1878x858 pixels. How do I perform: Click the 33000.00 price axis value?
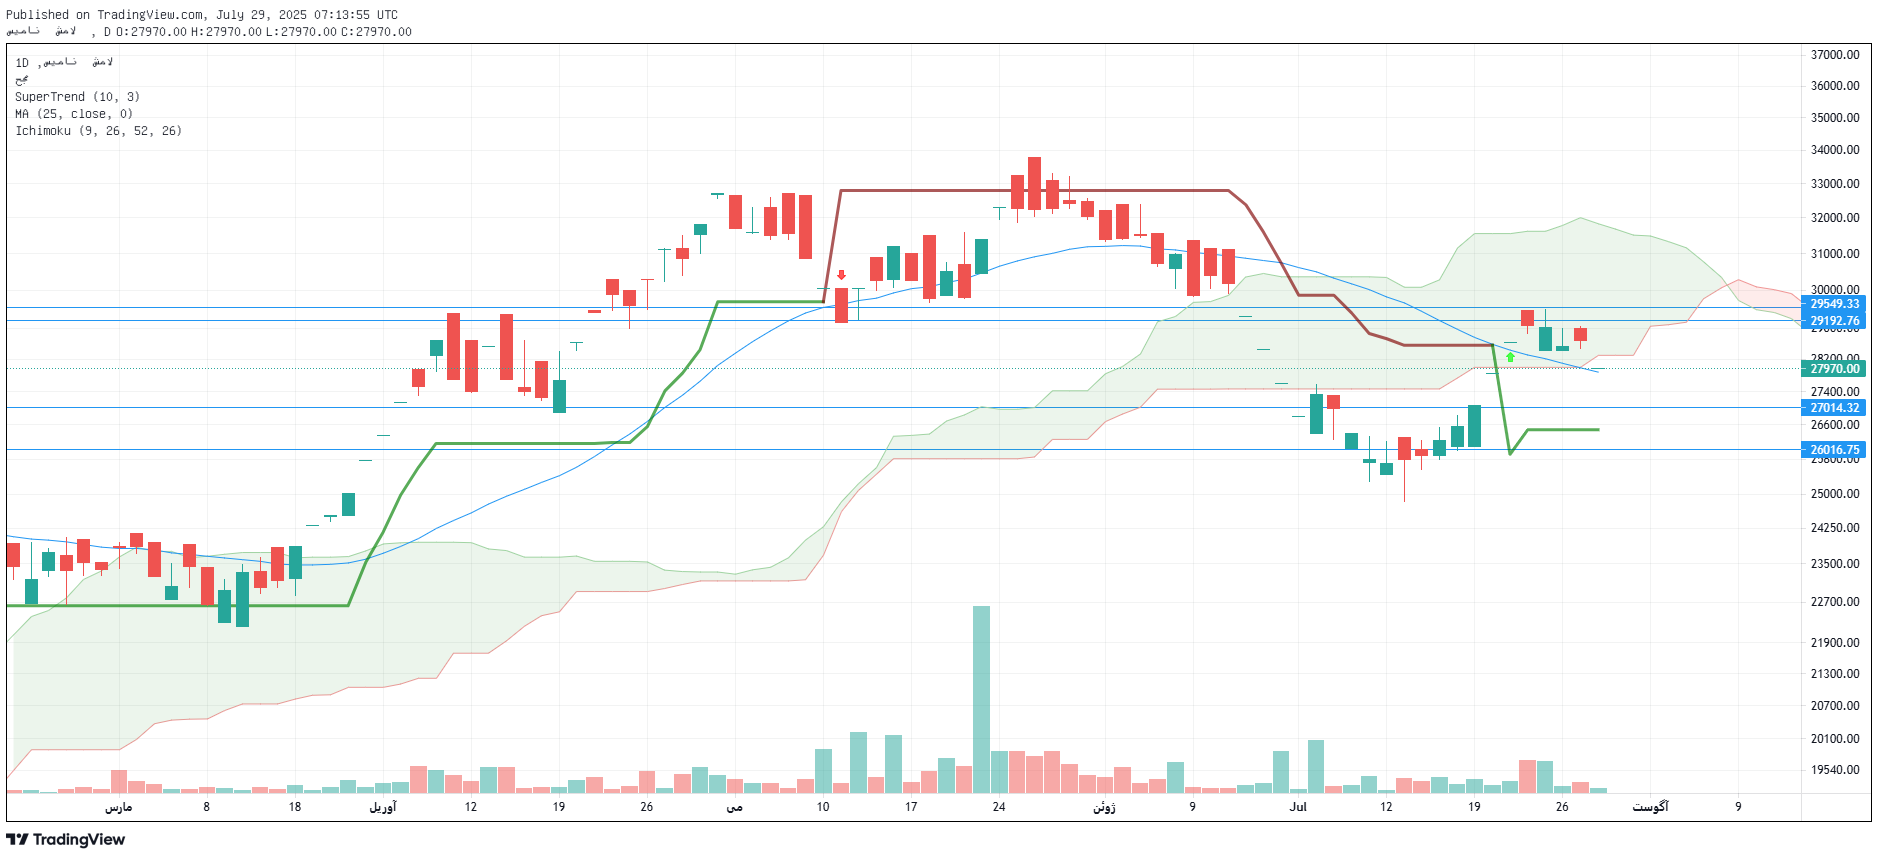click(1835, 184)
